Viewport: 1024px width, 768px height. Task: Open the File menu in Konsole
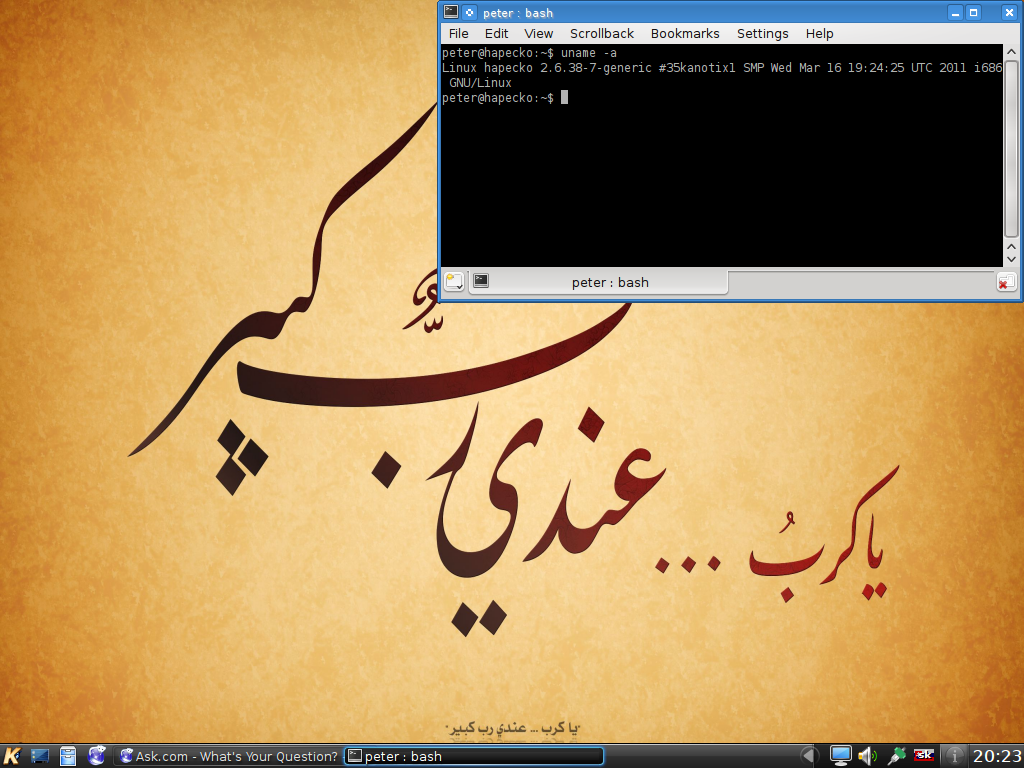pyautogui.click(x=458, y=33)
